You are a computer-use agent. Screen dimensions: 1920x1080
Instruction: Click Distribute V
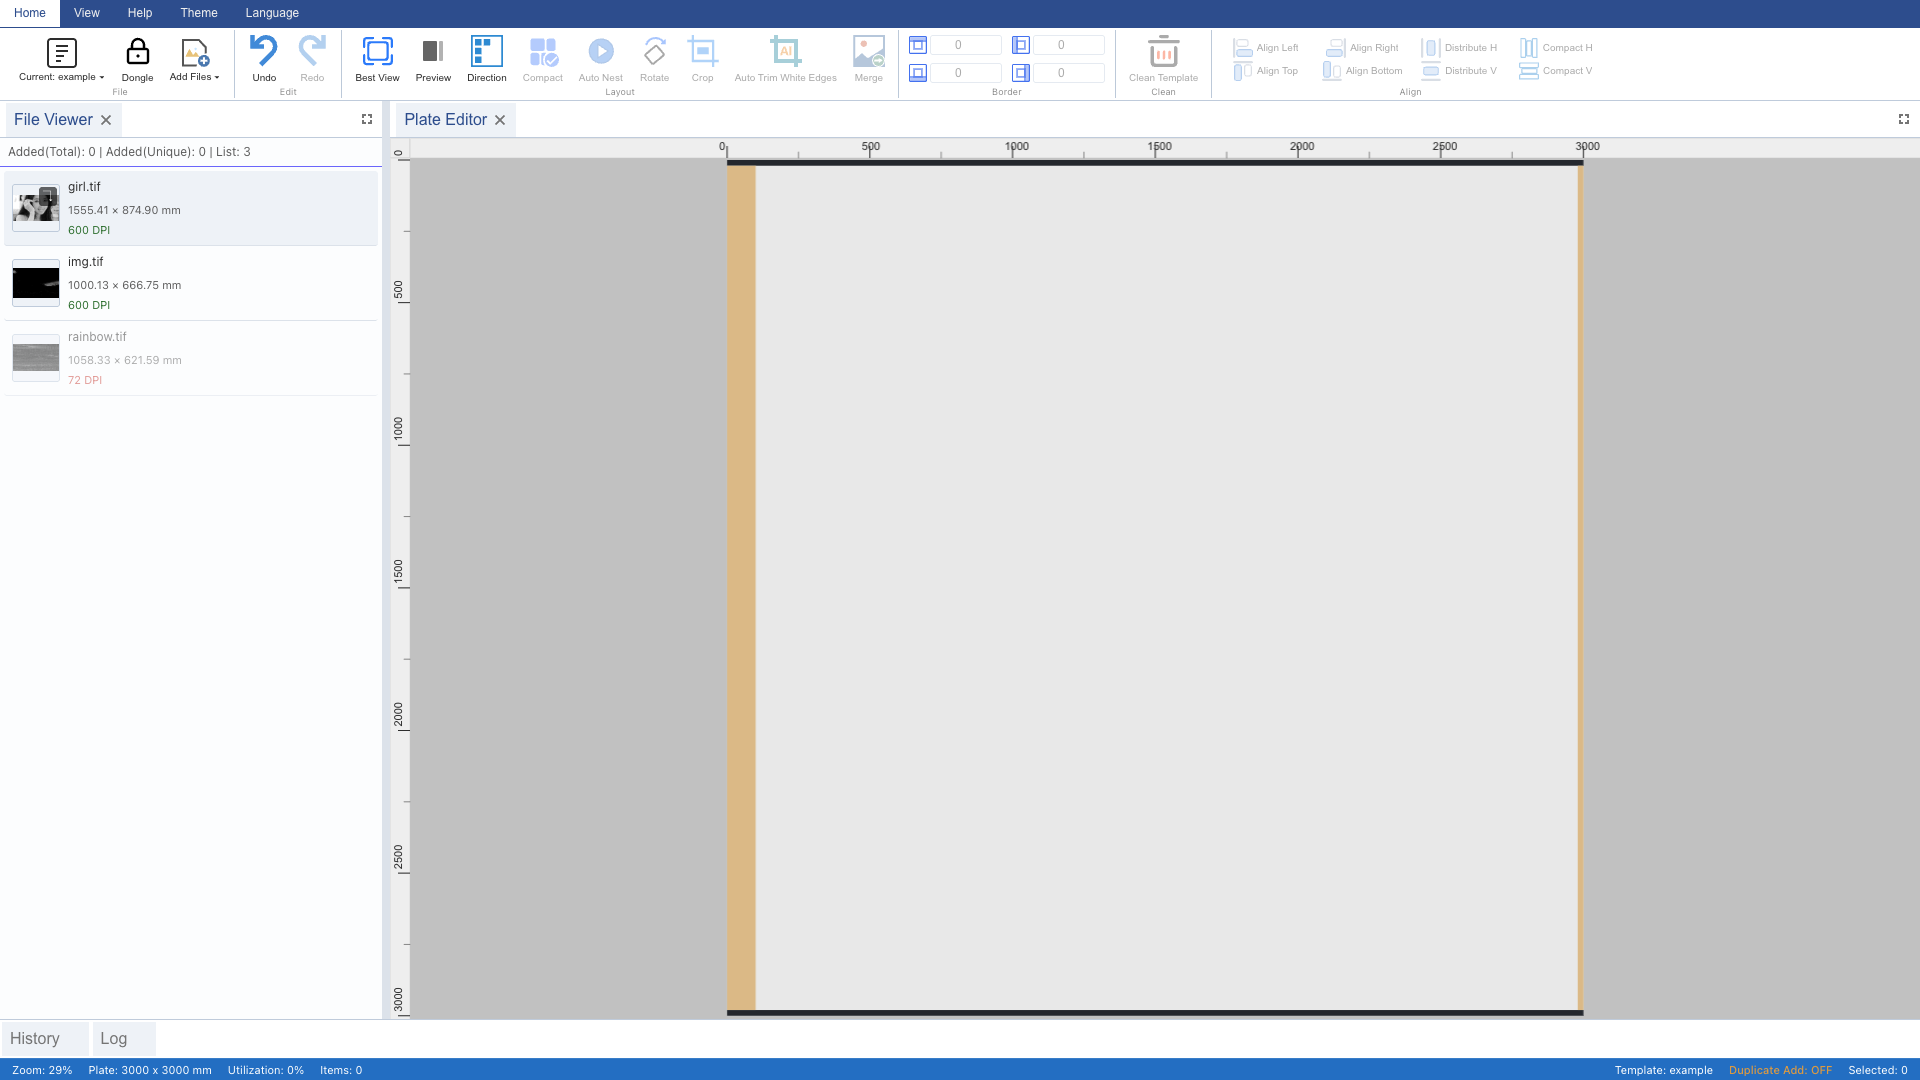tap(1459, 71)
